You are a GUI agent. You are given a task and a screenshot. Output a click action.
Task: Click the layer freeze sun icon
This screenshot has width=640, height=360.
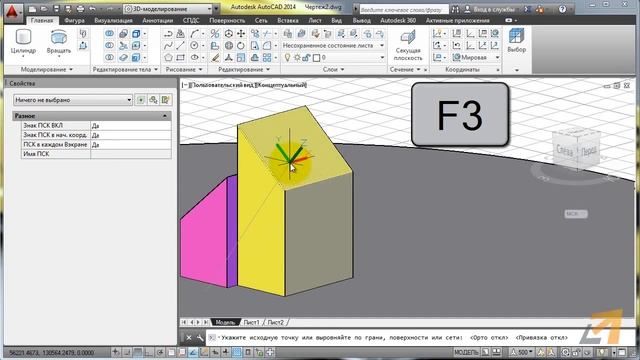[x=297, y=58]
